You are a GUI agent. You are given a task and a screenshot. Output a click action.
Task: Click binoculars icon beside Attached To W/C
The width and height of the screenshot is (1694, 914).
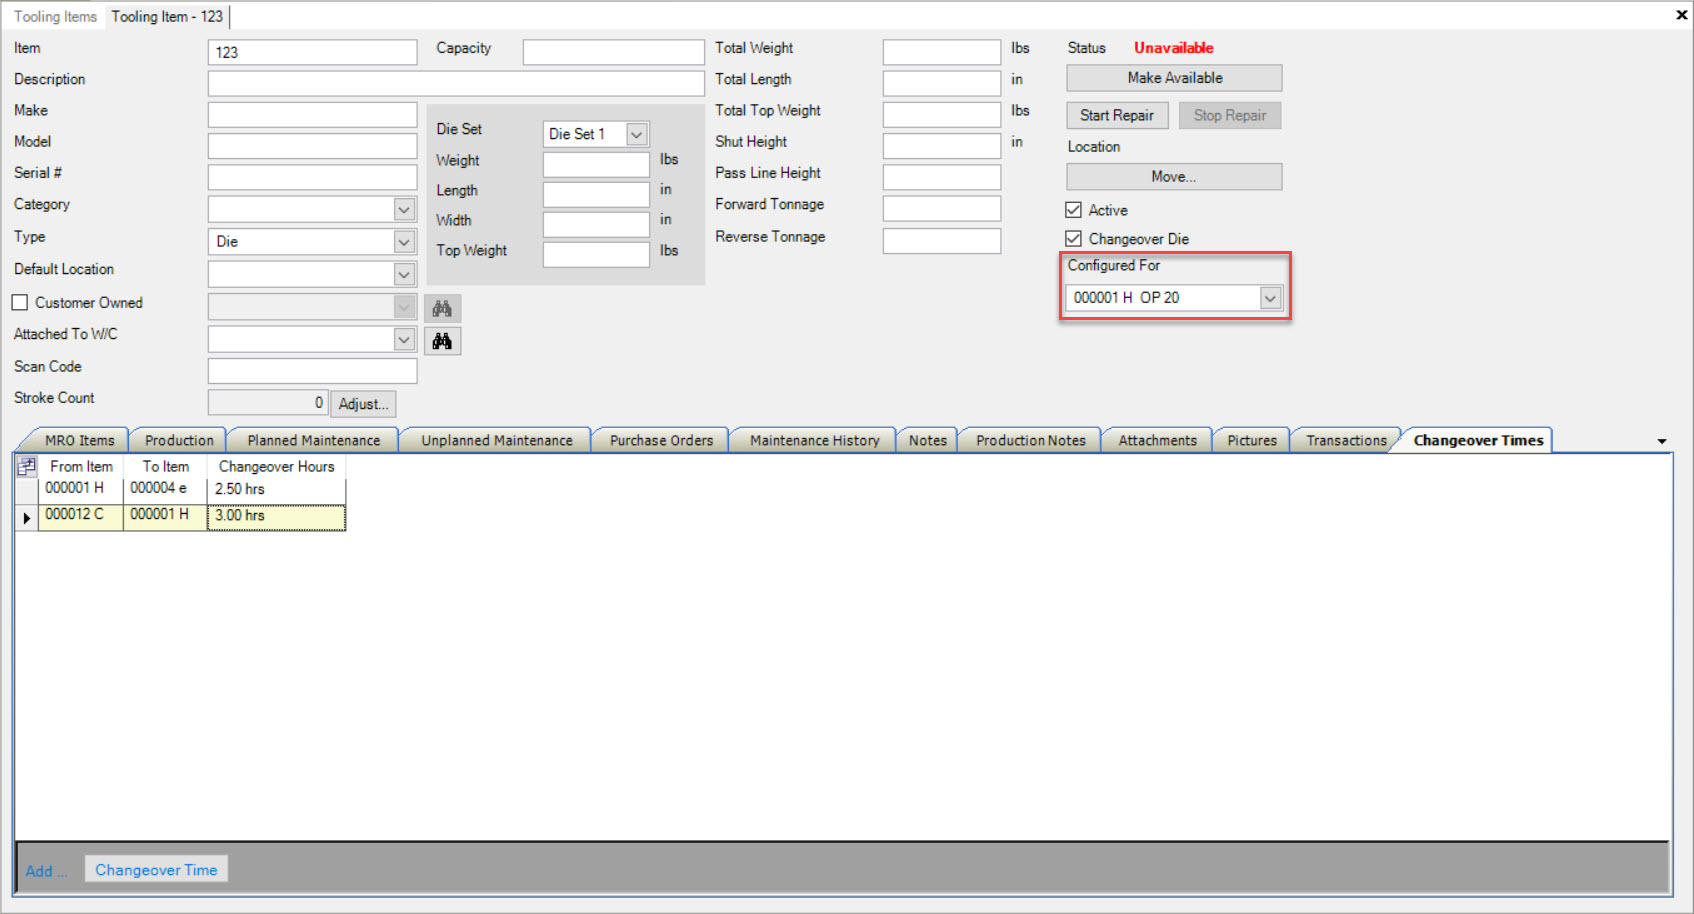442,341
